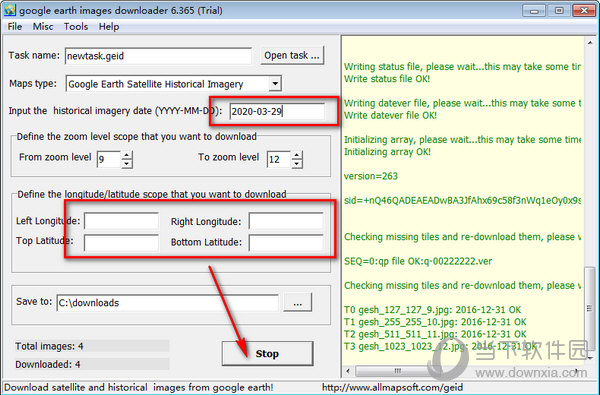Minimize the downloader window
600x395 pixels.
(534, 10)
